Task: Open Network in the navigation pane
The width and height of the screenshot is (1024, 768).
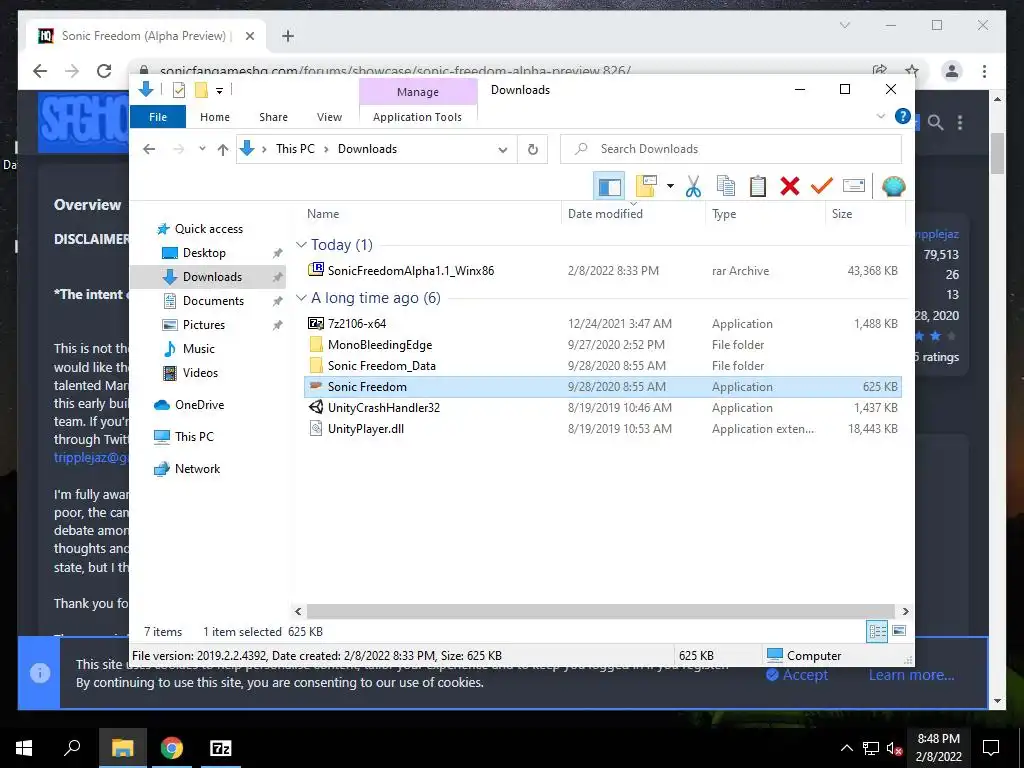Action: tap(197, 469)
